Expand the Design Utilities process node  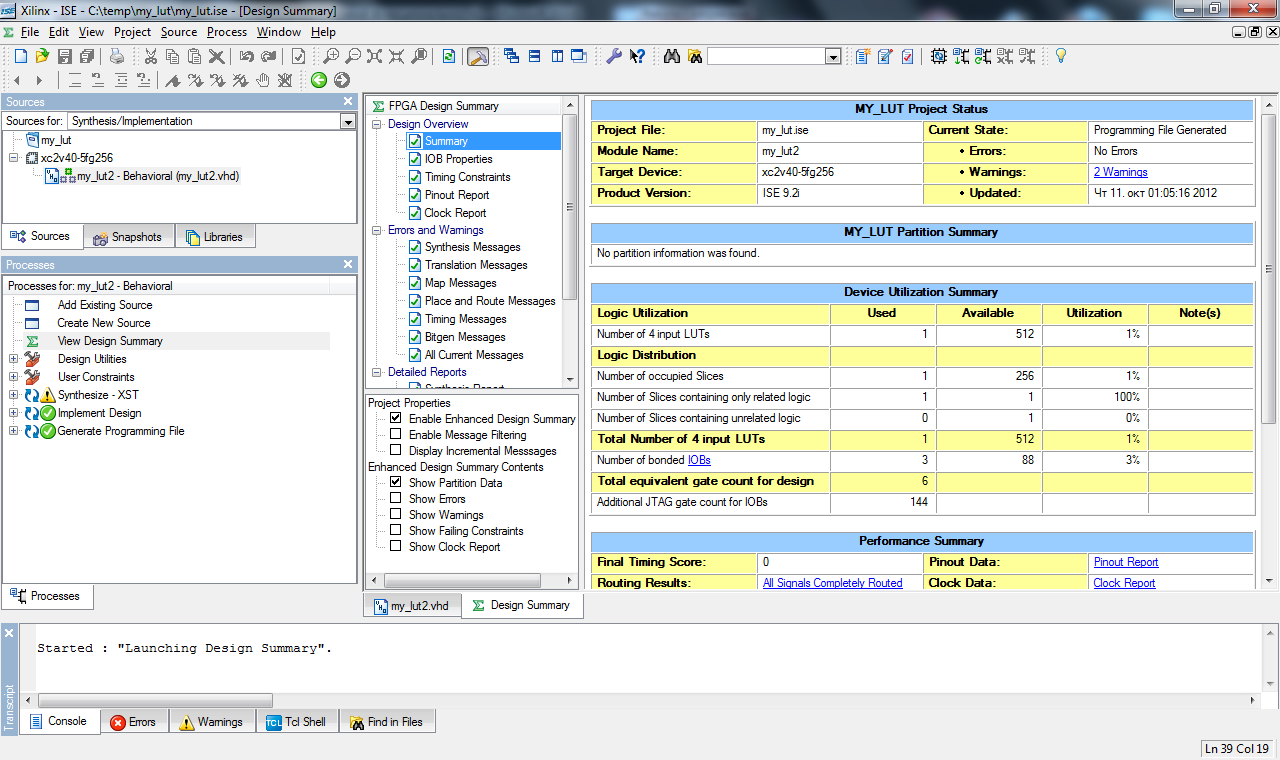(x=13, y=359)
